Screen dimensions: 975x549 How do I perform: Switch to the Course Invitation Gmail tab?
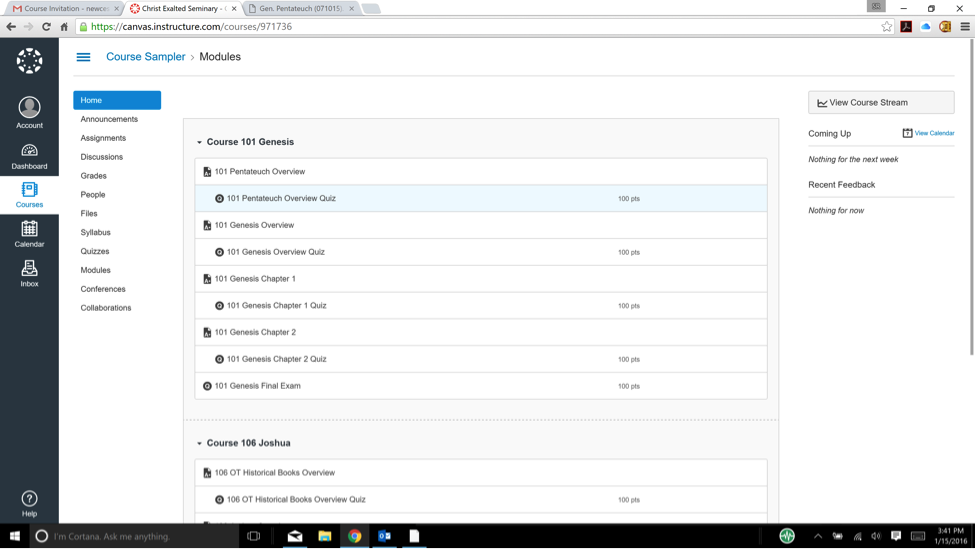point(65,9)
